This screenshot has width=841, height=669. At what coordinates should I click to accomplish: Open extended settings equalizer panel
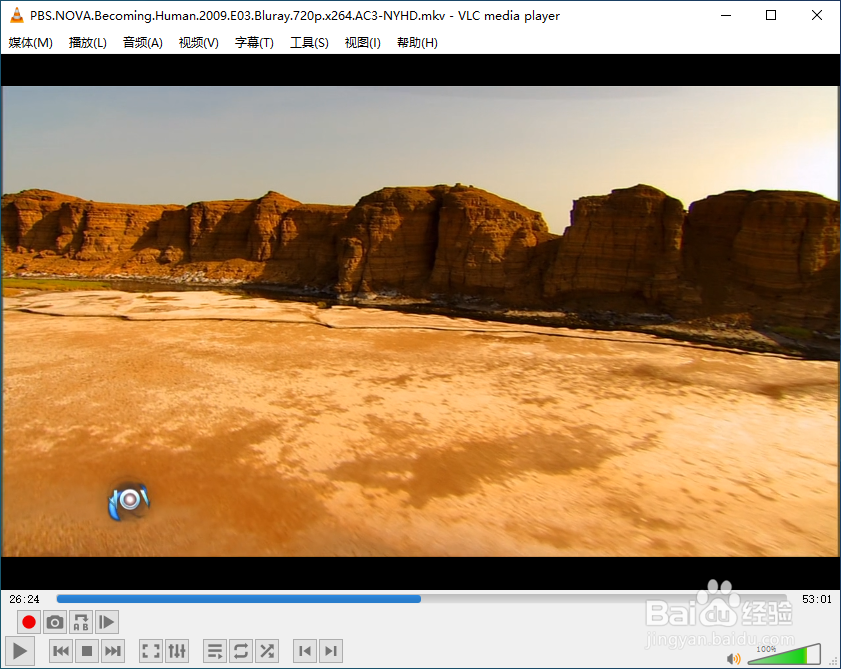[x=177, y=651]
